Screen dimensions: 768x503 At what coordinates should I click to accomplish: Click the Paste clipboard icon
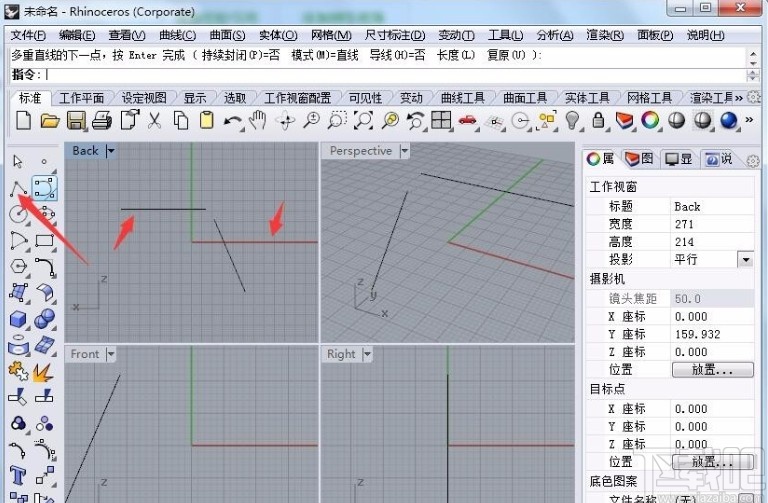point(207,120)
